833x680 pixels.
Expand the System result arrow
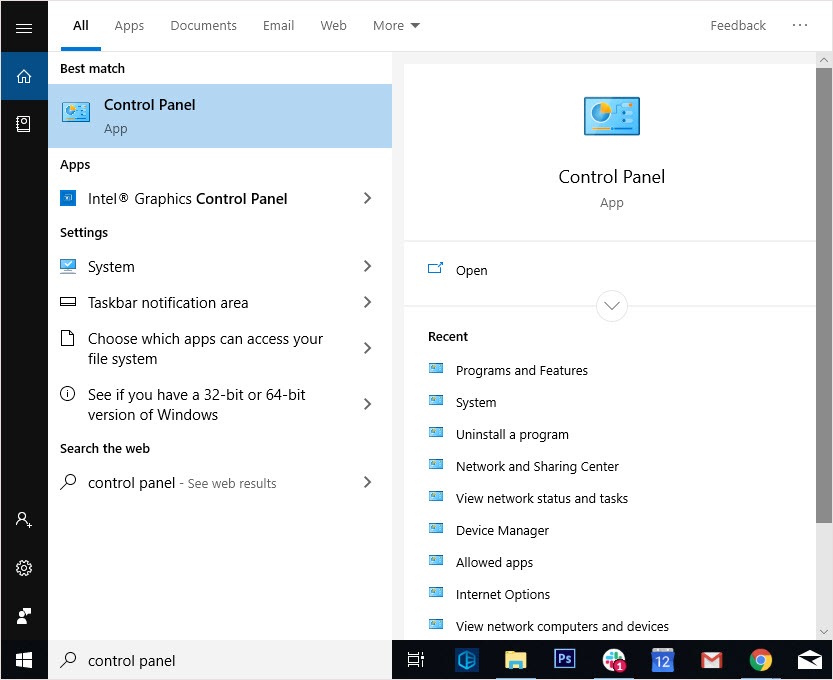click(x=367, y=266)
